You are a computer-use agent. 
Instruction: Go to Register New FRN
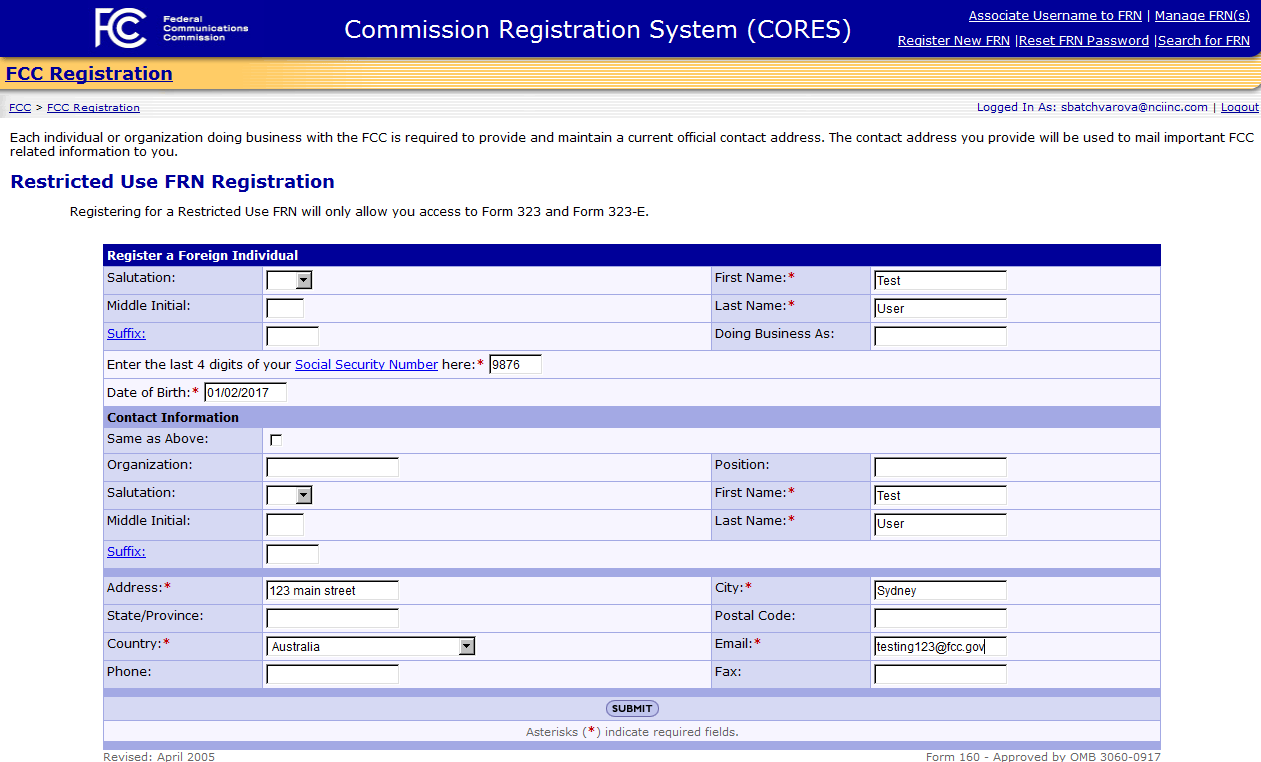pos(953,41)
